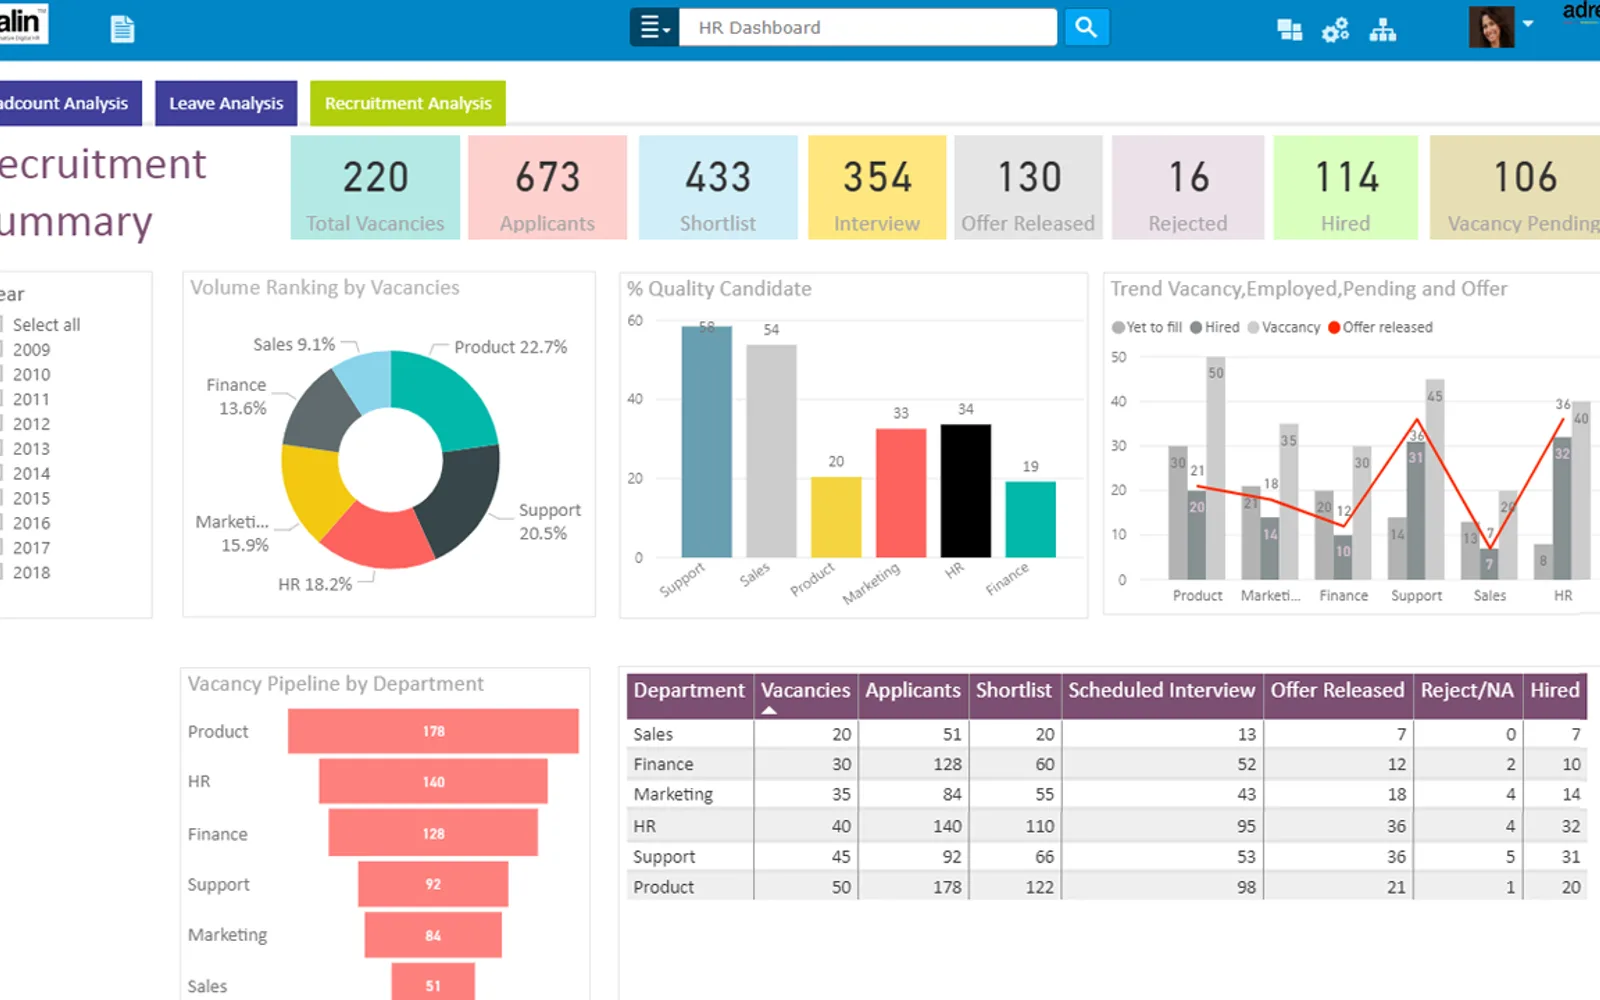Image resolution: width=1600 pixels, height=1000 pixels.
Task: Open the hamburger menu beside search box
Action: pyautogui.click(x=654, y=28)
